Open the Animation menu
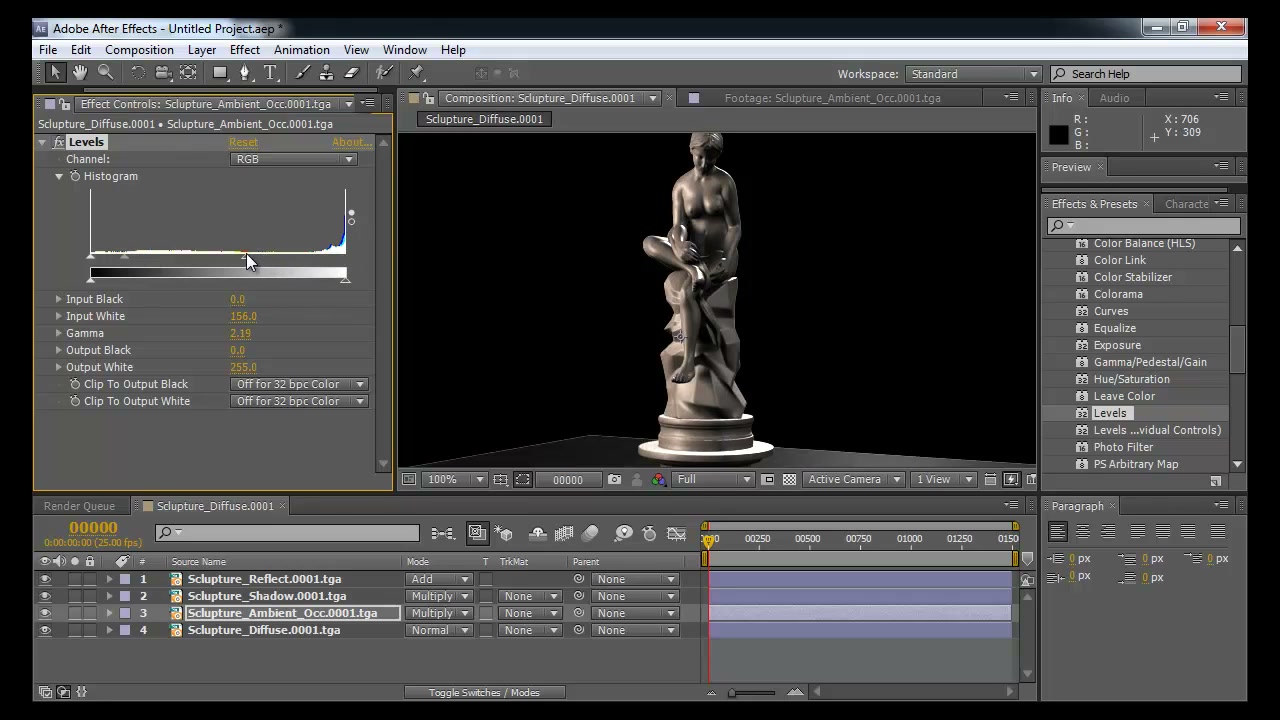The height and width of the screenshot is (720, 1280). [301, 50]
